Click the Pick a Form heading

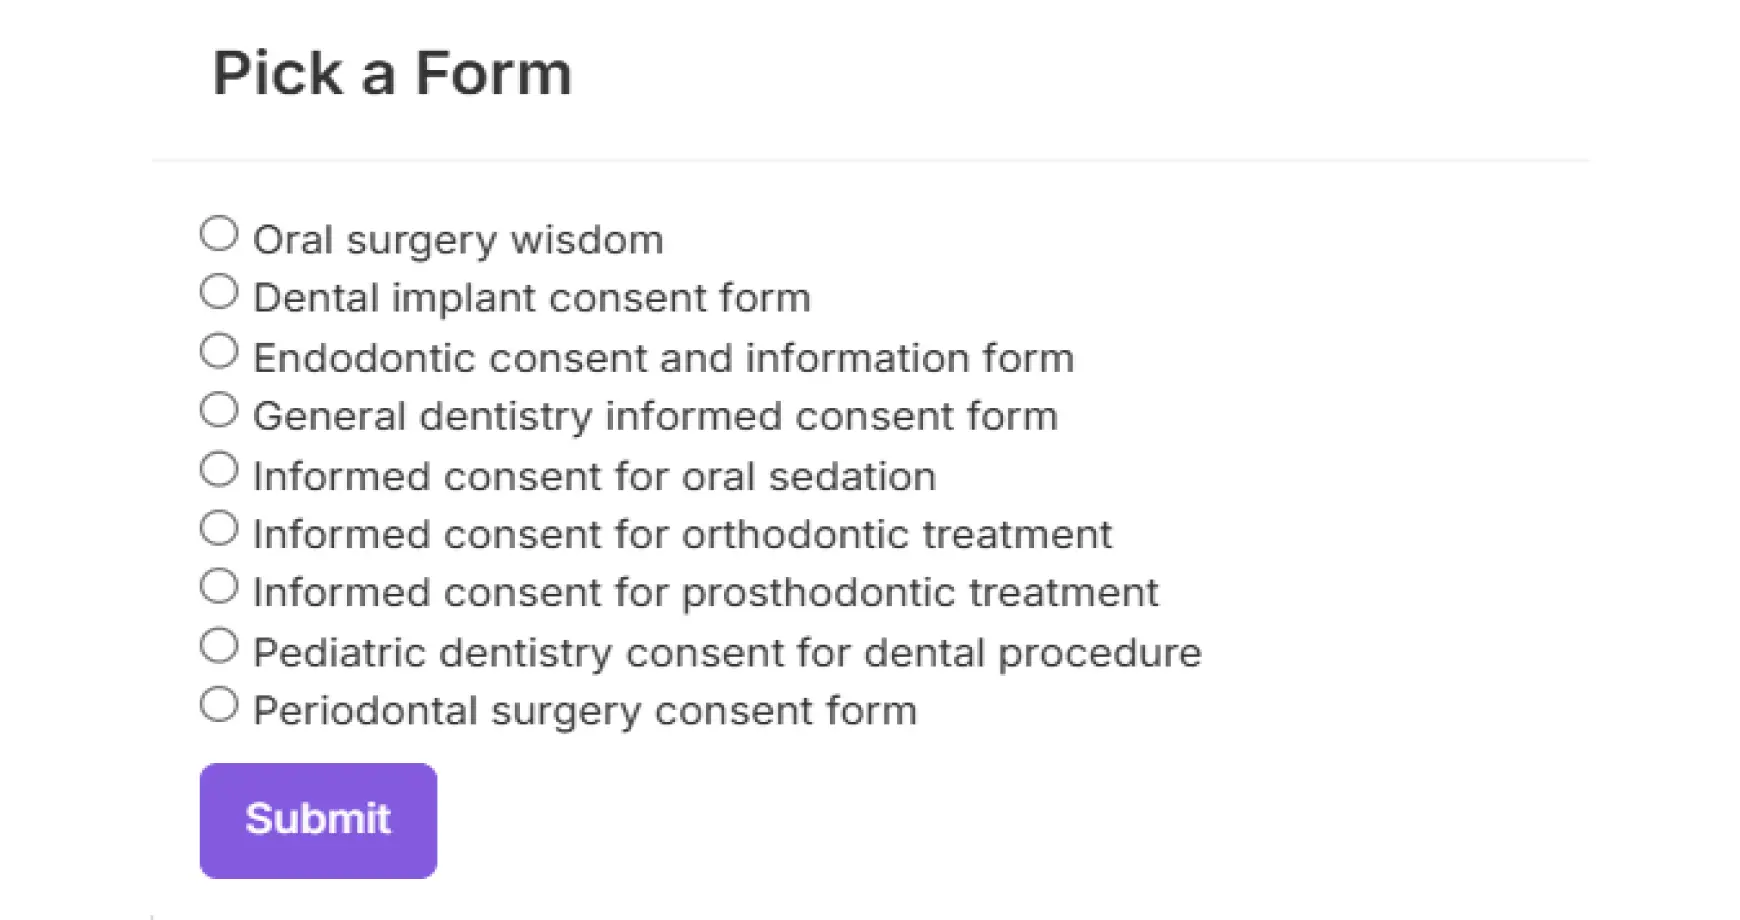click(390, 72)
